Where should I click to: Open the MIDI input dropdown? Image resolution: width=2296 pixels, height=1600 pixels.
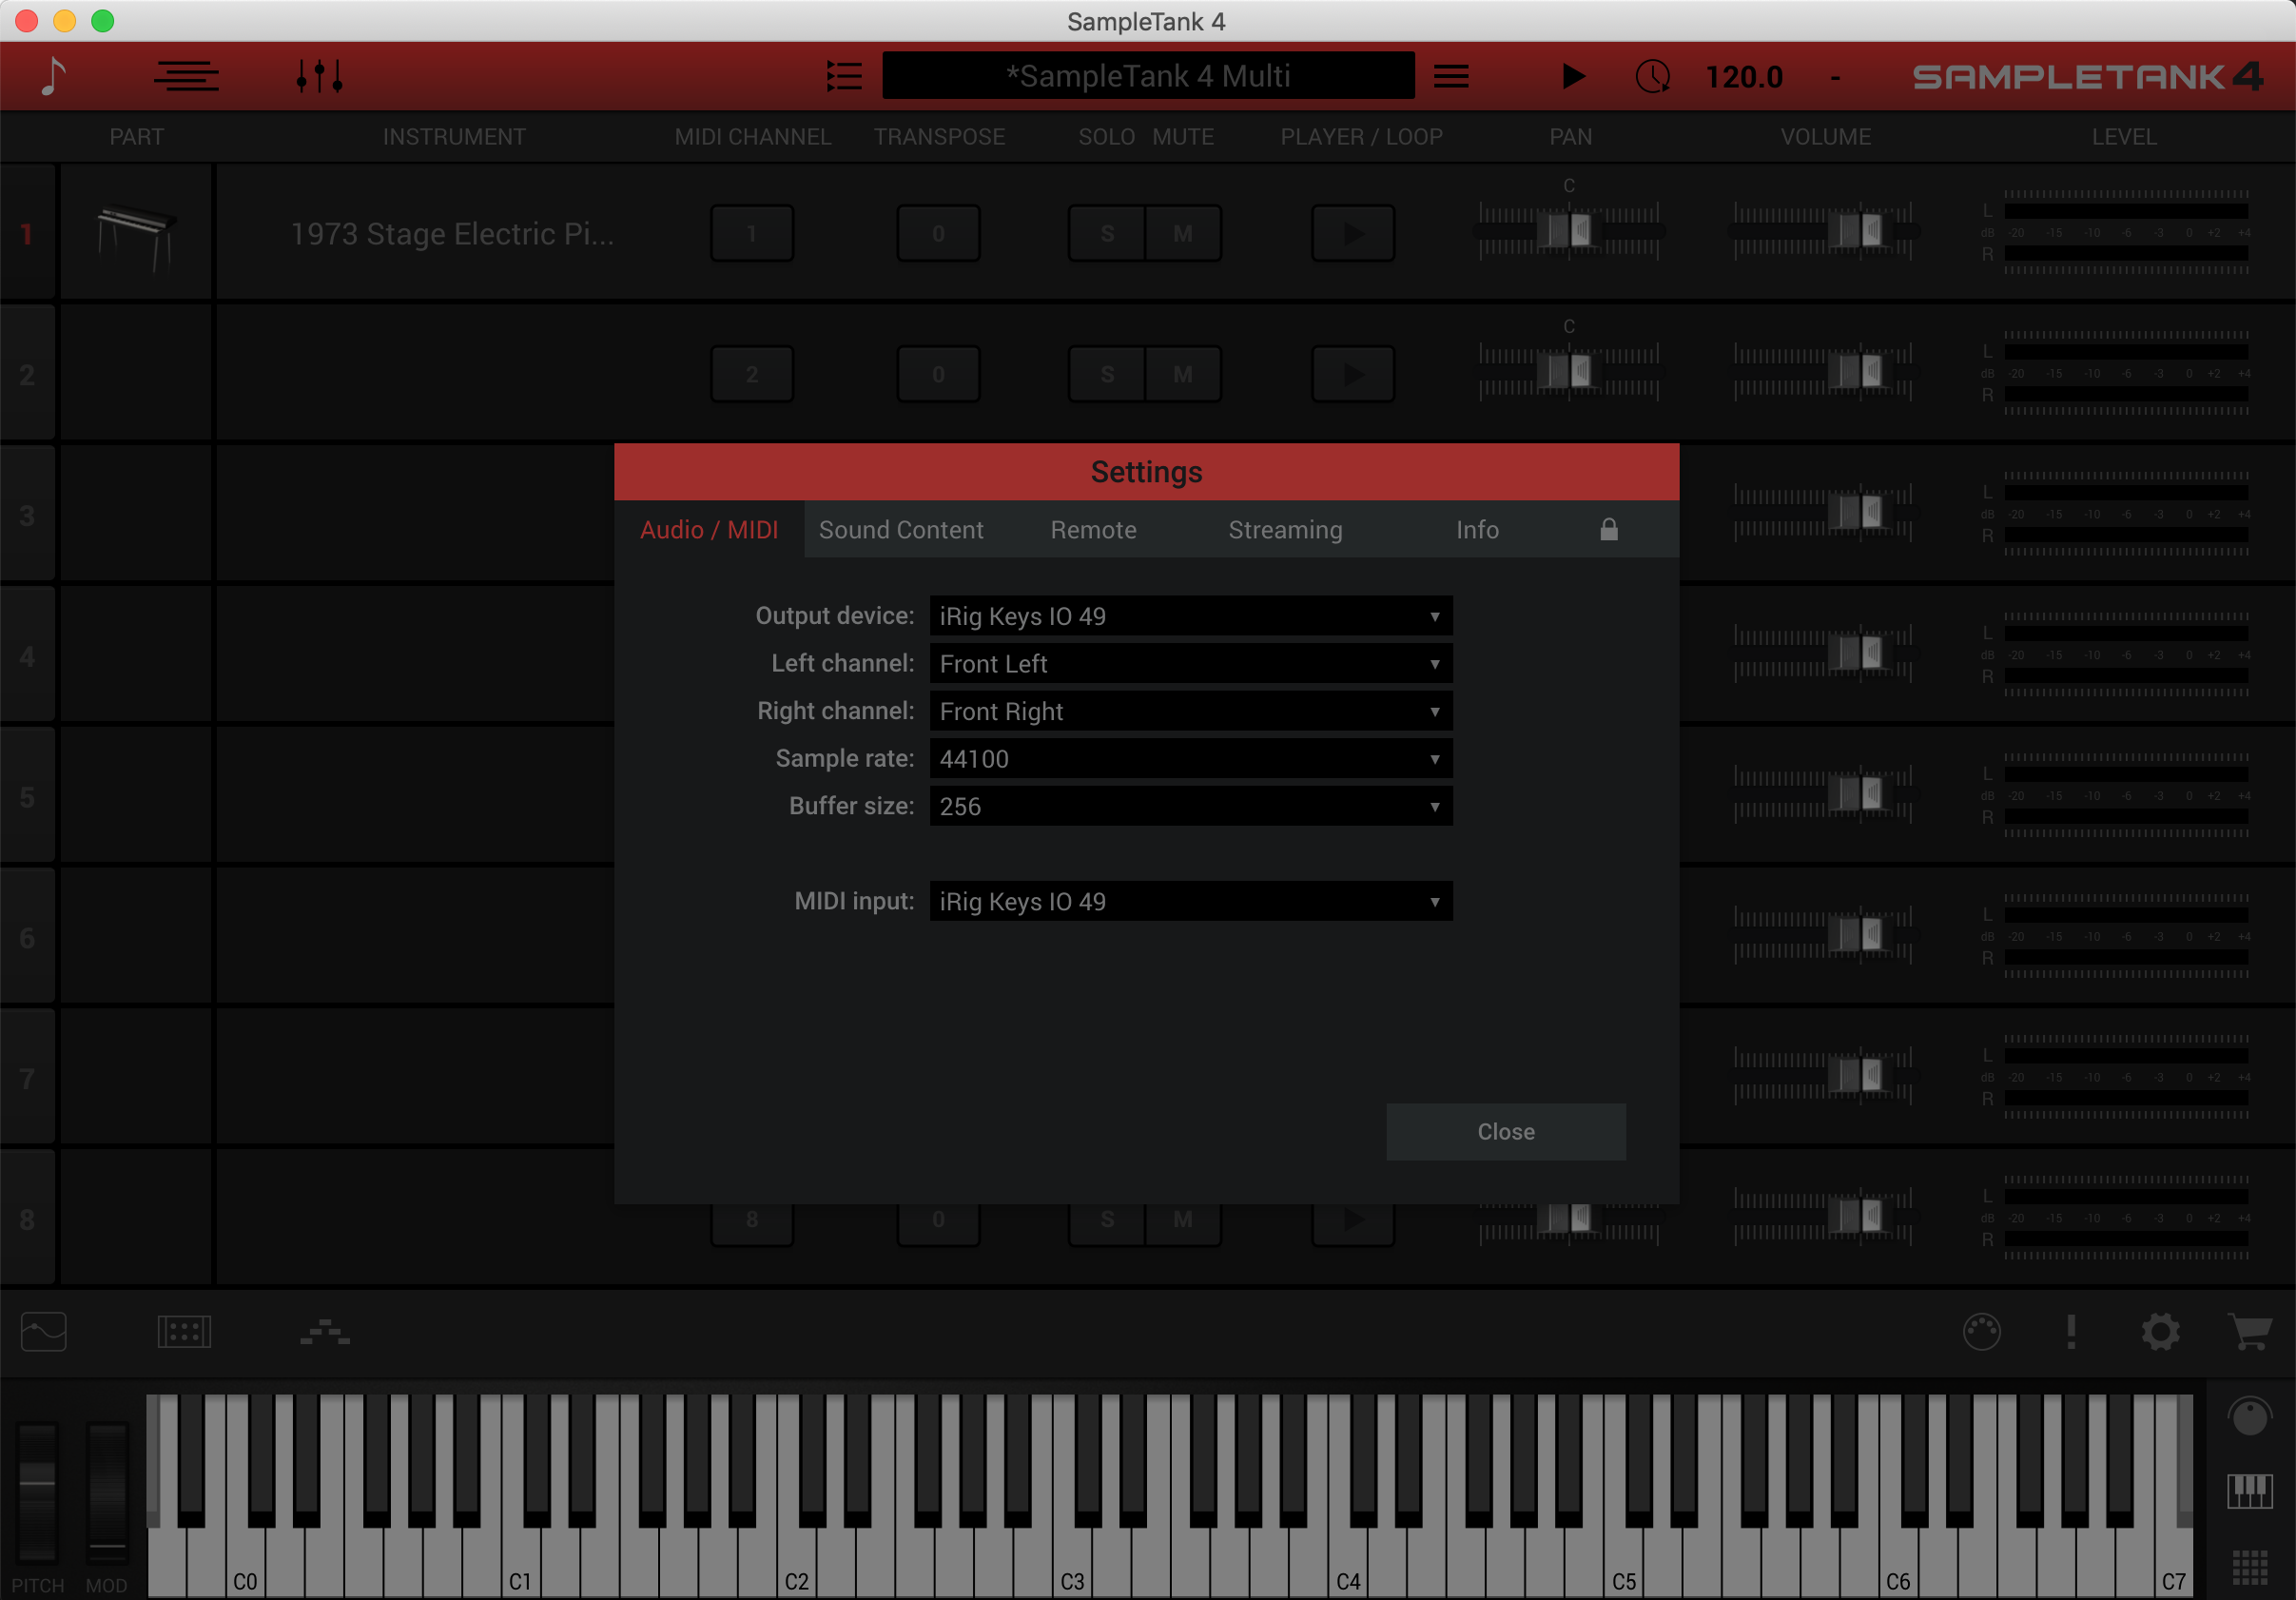pyautogui.click(x=1190, y=901)
